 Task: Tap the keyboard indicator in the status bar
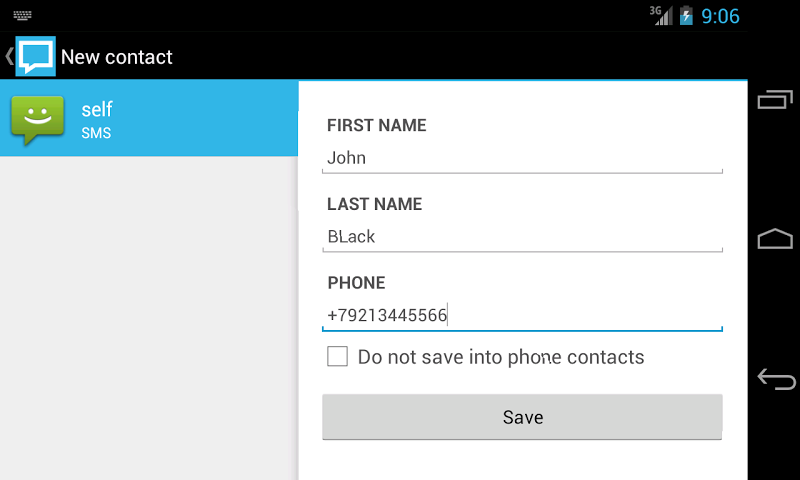23,16
